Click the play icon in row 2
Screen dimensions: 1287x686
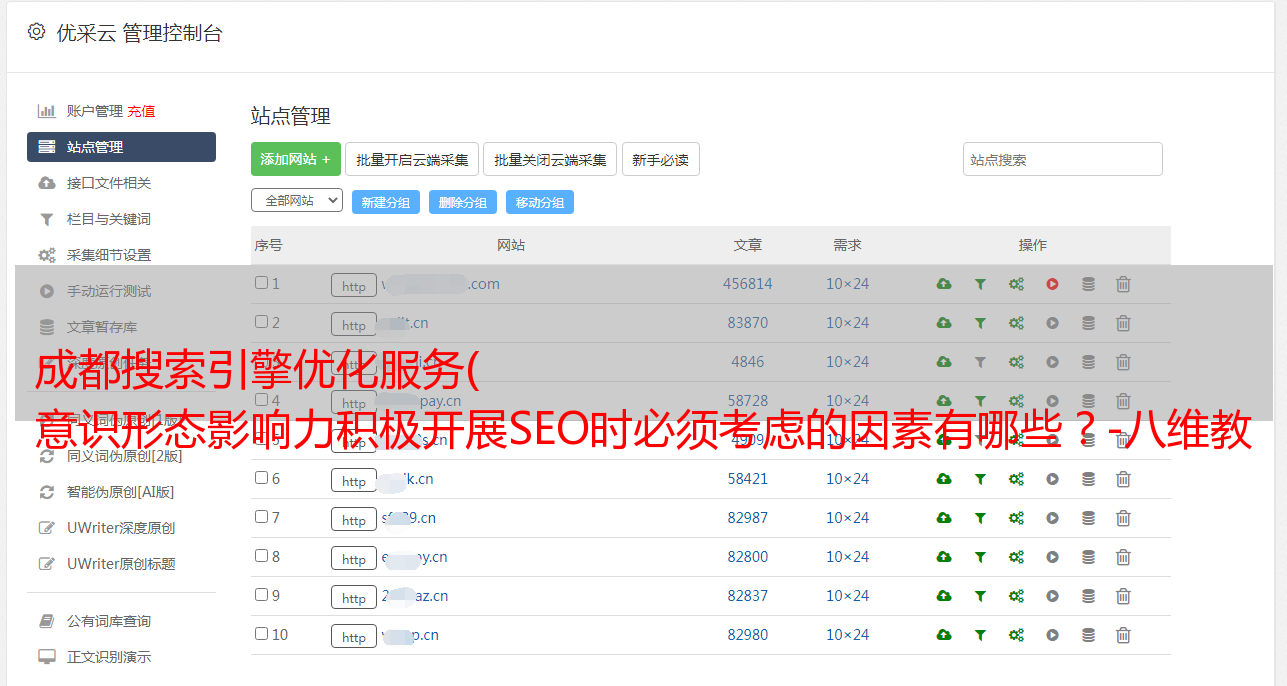pyautogui.click(x=1052, y=323)
